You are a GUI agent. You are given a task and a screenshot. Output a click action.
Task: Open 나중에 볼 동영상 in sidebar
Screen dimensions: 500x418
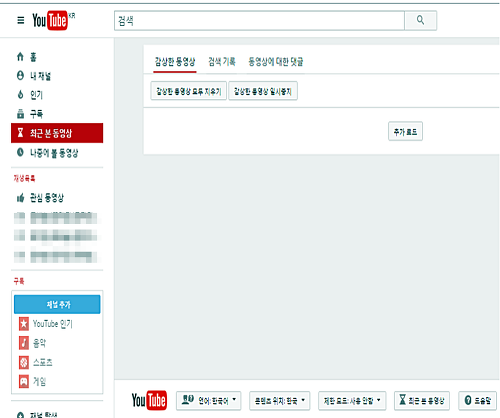coord(54,153)
